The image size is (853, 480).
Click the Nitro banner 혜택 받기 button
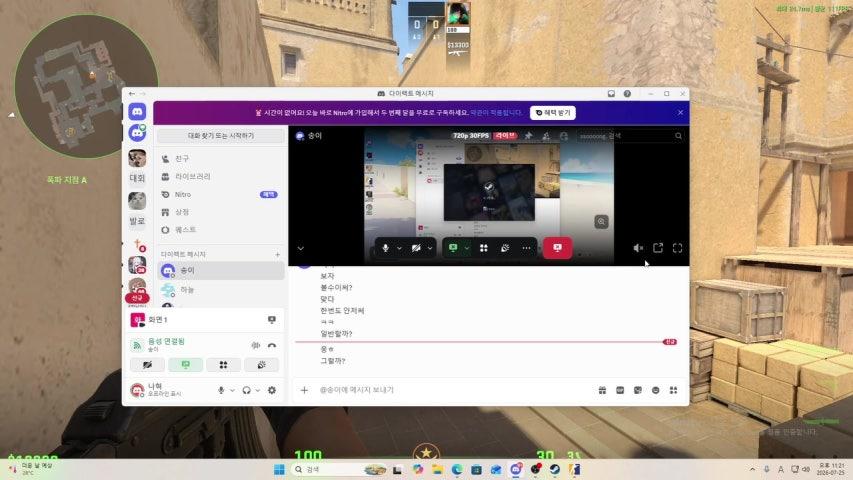[553, 113]
